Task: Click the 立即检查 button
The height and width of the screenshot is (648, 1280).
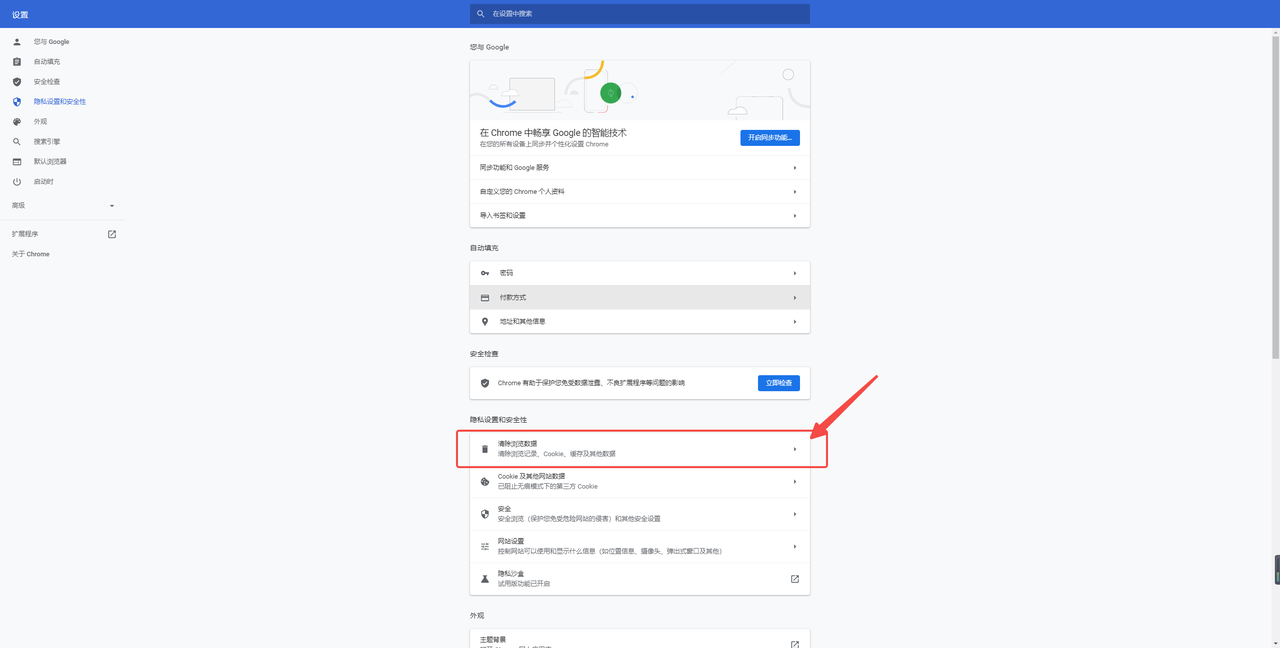Action: click(778, 383)
